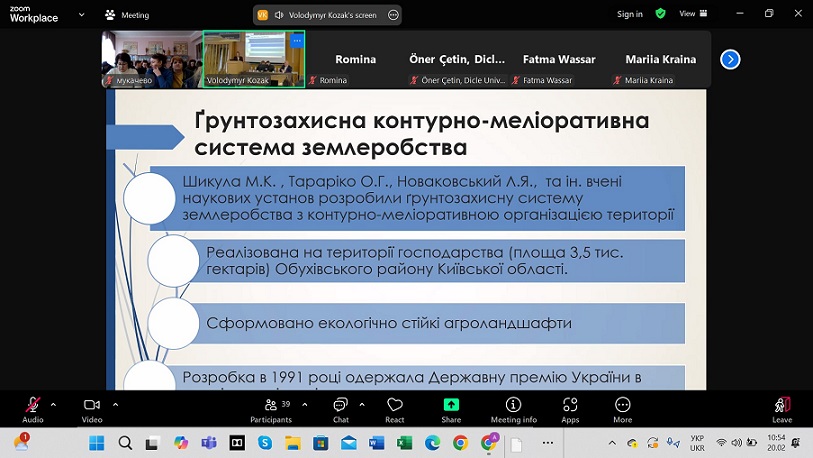
Task: Unmute the microphone with the Audio button
Action: pos(33,409)
